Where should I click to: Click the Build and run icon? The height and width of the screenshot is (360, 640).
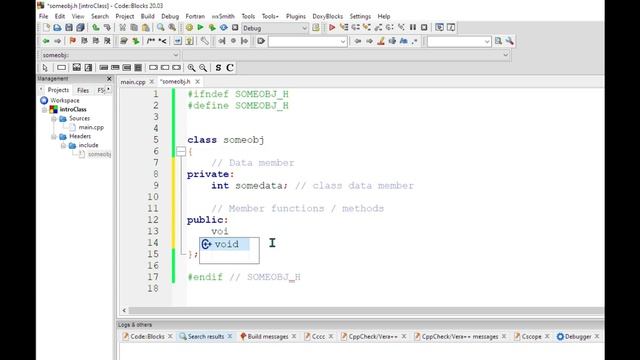click(x=212, y=27)
